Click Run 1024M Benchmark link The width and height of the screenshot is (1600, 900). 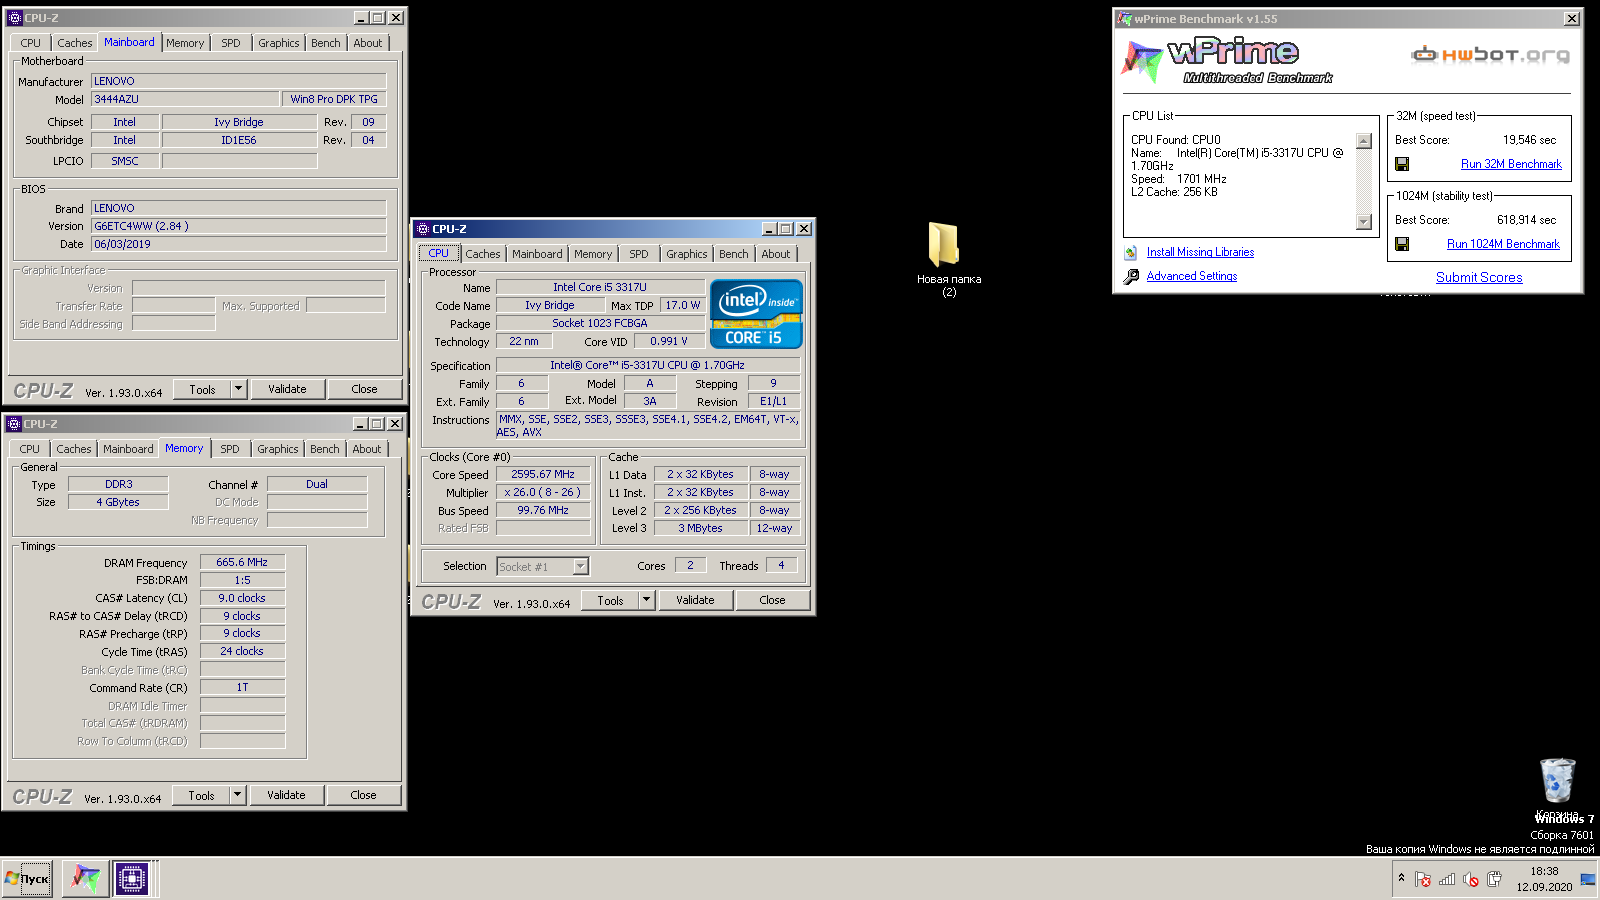tap(1503, 244)
